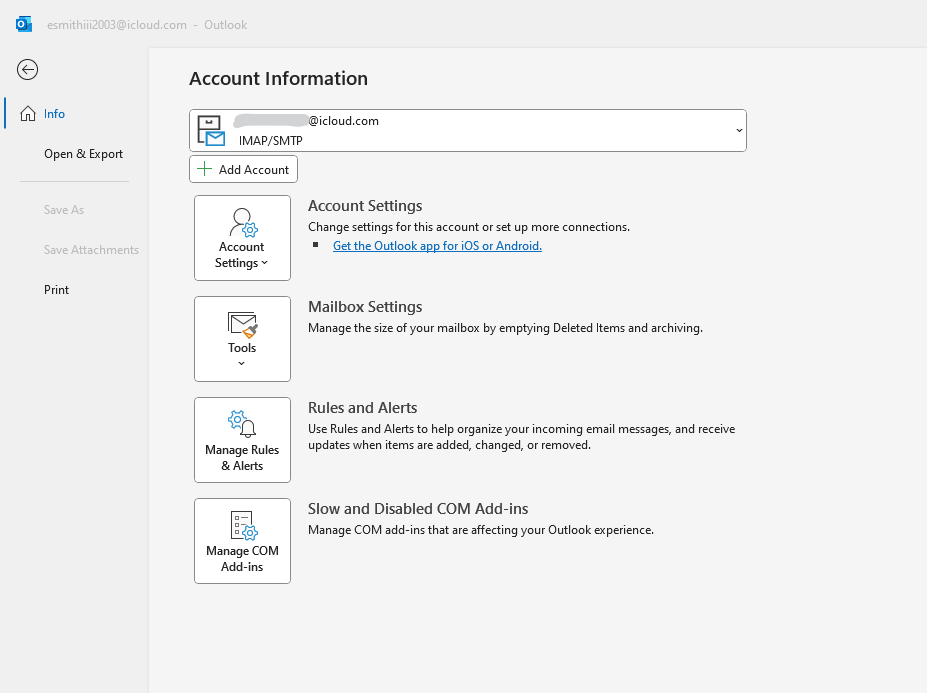Click Slow and Disabled COM Add-ins heading
927x693 pixels.
point(418,509)
